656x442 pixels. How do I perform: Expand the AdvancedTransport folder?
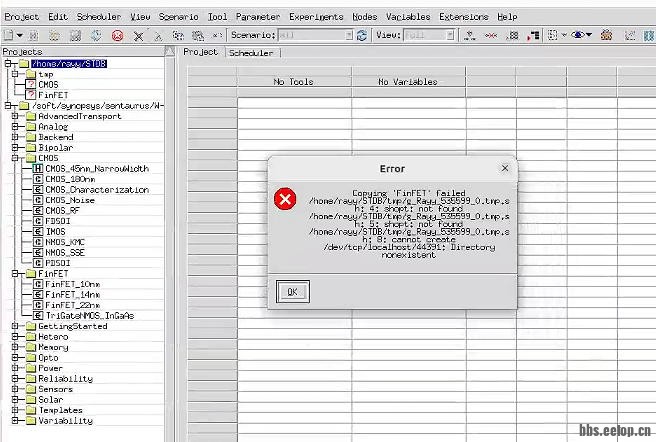pyautogui.click(x=16, y=116)
